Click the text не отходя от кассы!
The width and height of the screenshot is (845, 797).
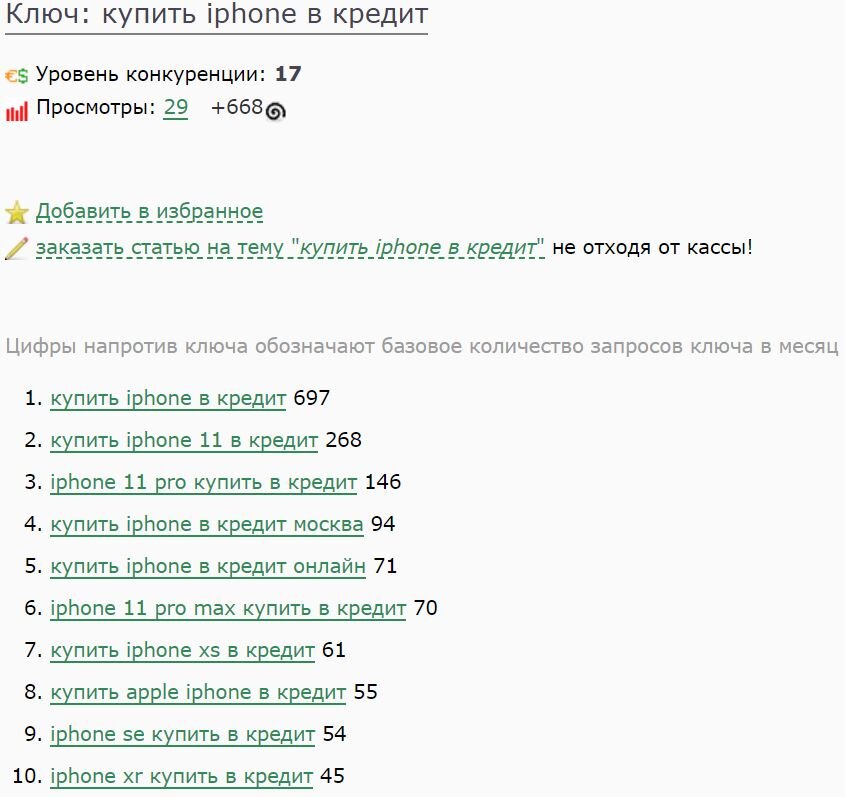coord(653,247)
